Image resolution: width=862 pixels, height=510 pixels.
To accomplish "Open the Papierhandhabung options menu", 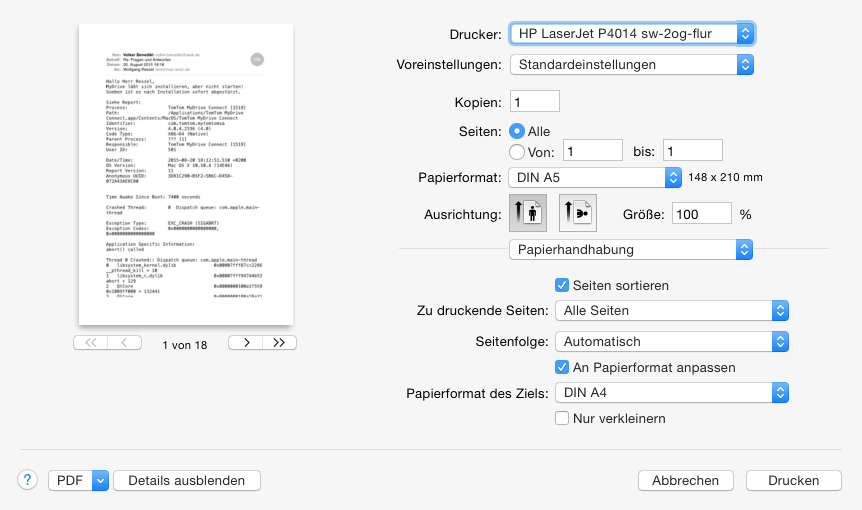I will point(631,249).
